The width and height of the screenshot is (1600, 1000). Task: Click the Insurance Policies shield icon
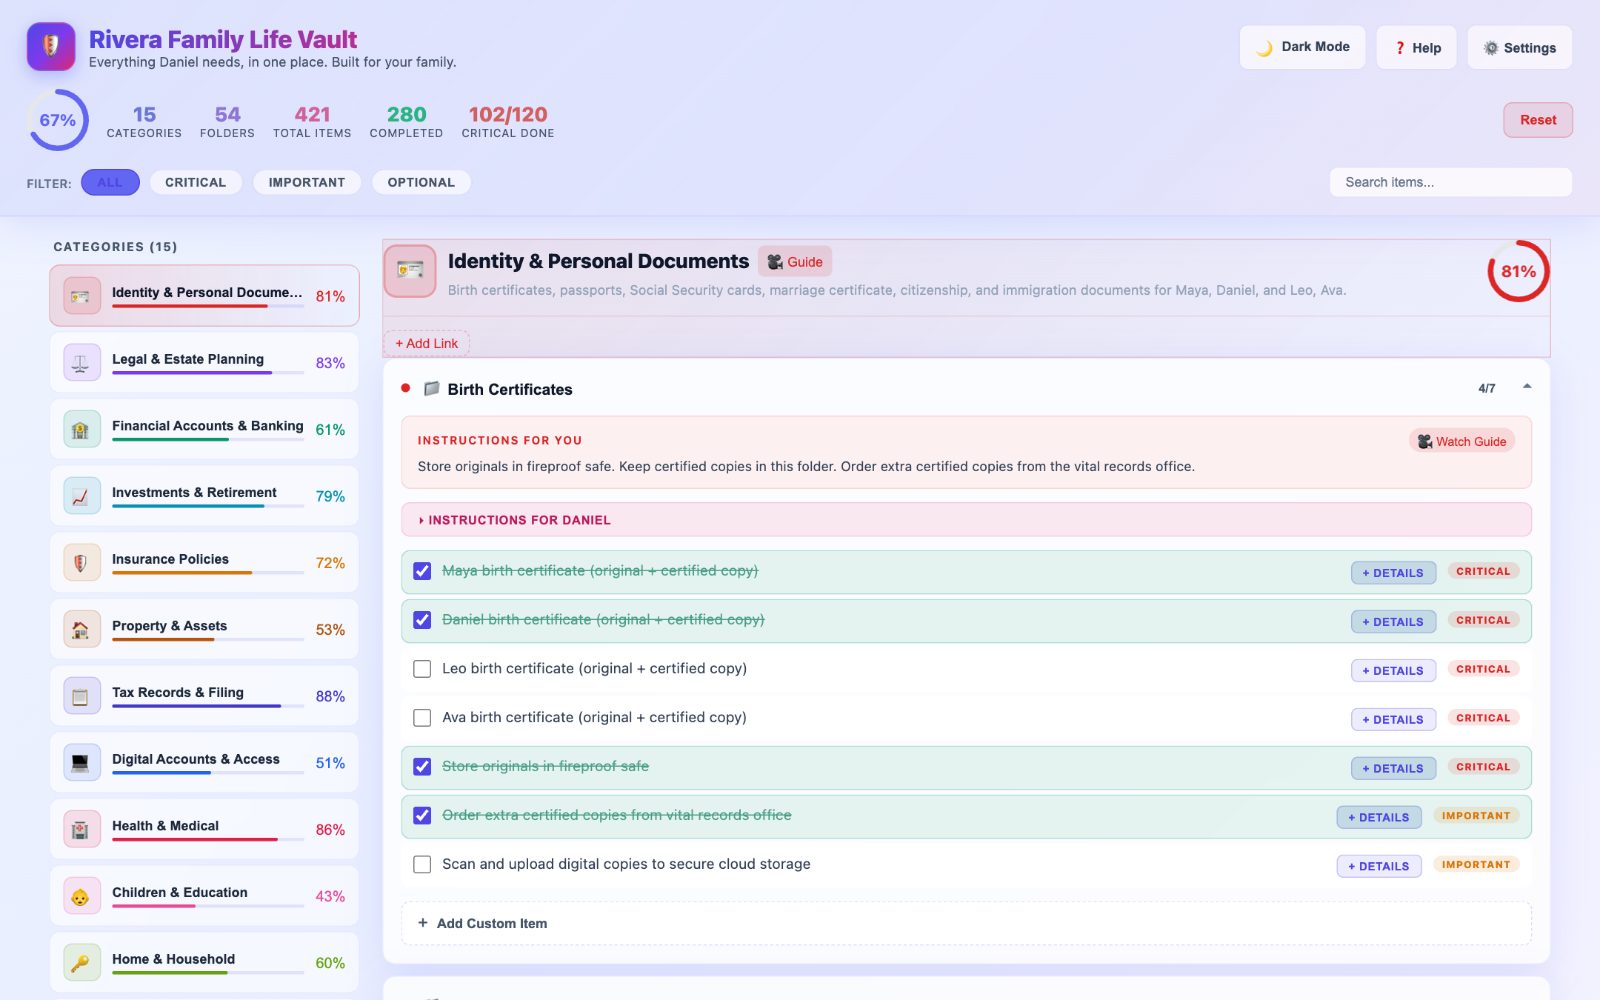click(81, 563)
